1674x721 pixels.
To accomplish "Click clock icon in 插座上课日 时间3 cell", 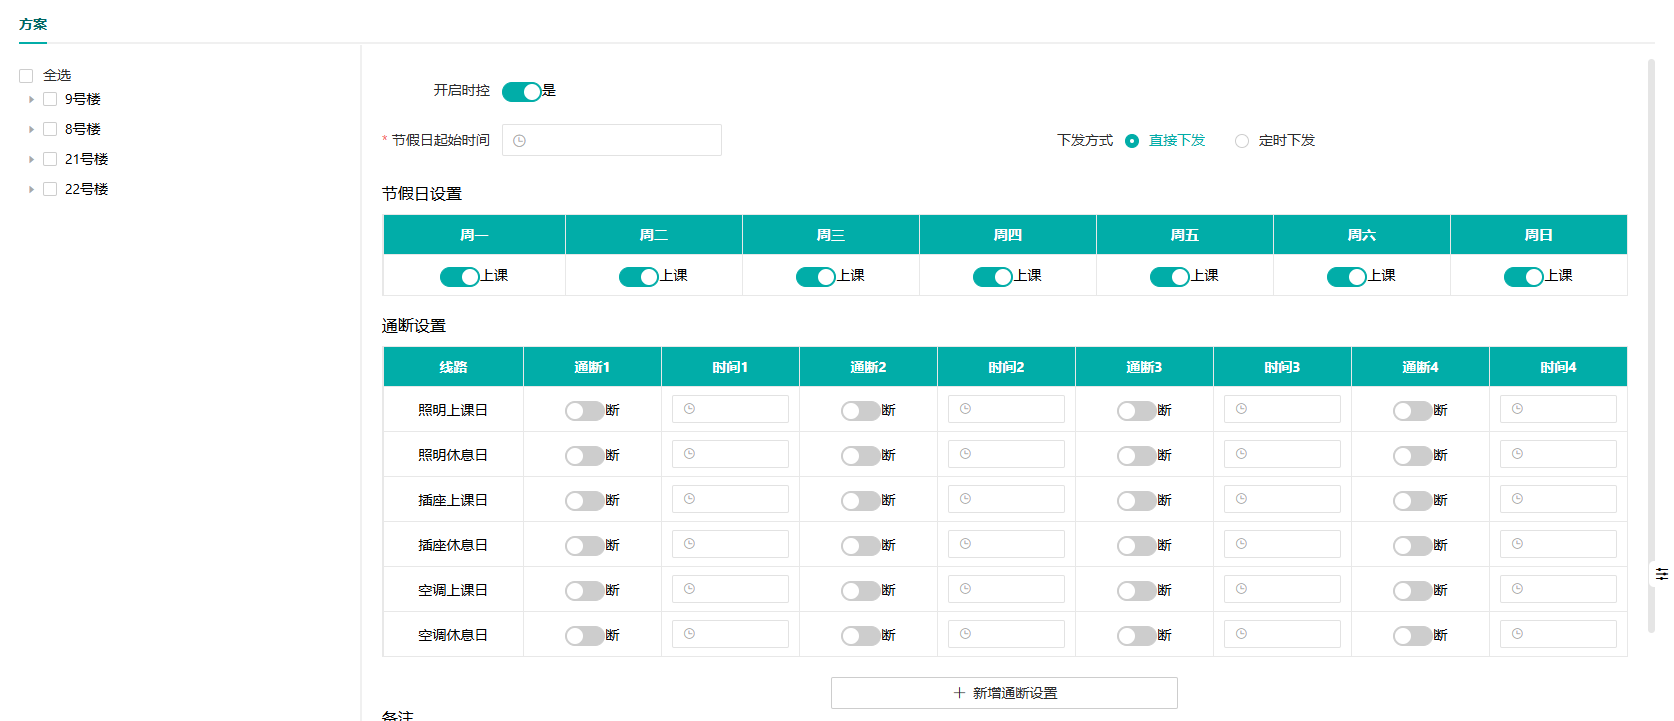I will (x=1241, y=499).
